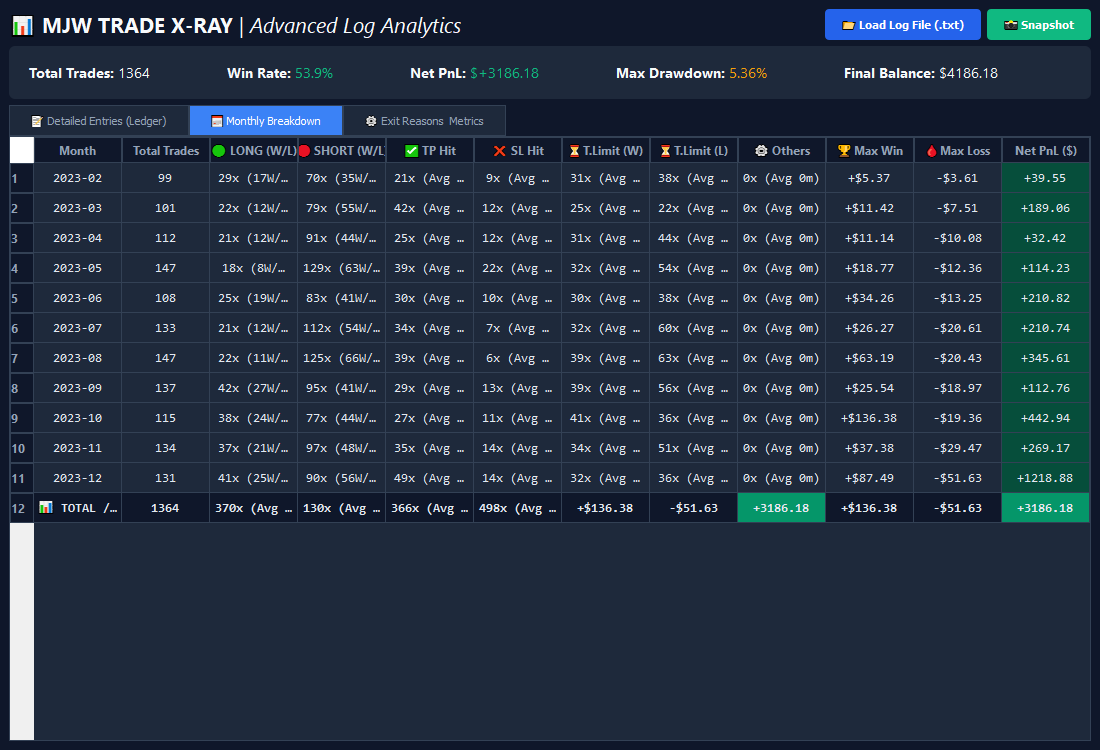The height and width of the screenshot is (750, 1100).
Task: Open the Detailed Entries (Ledger) tab
Action: click(x=99, y=121)
